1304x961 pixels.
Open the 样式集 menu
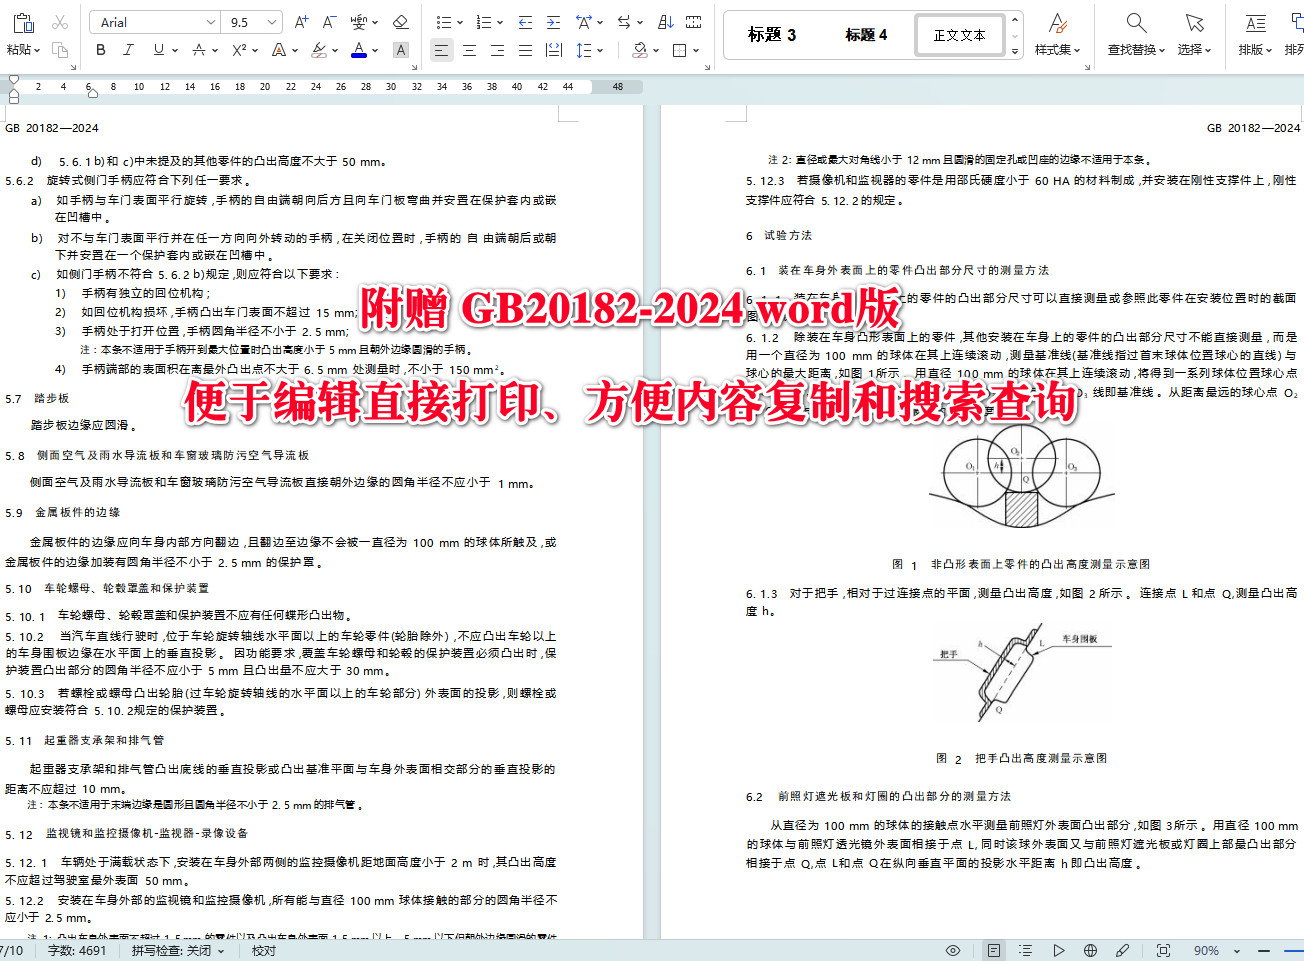point(1057,50)
